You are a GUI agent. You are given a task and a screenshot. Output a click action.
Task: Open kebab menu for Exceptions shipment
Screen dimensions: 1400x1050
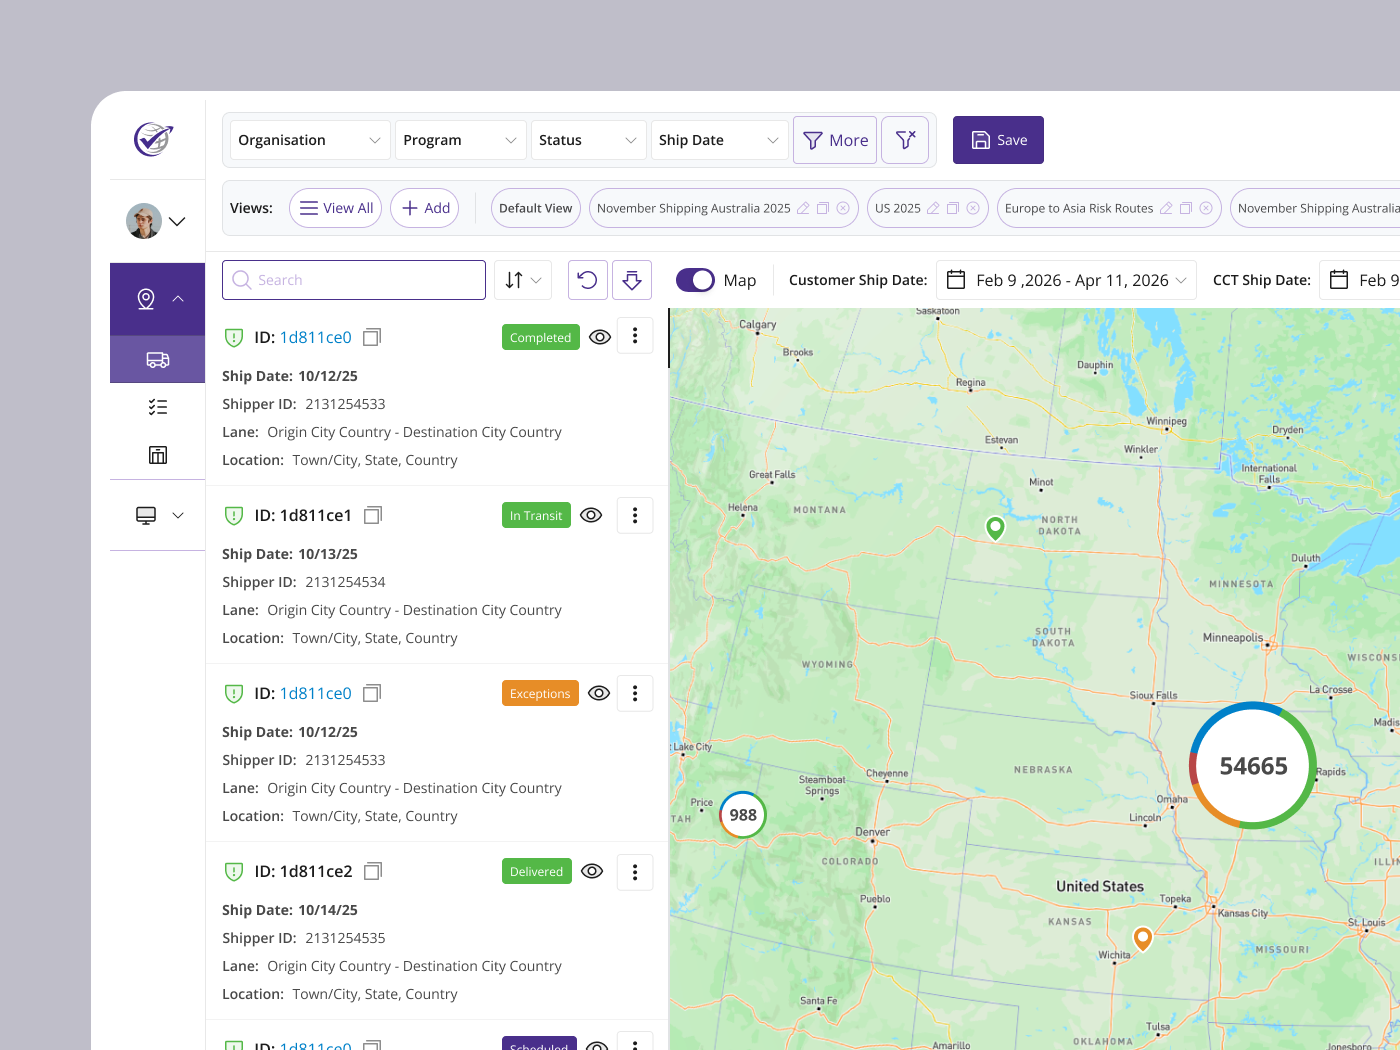click(635, 693)
